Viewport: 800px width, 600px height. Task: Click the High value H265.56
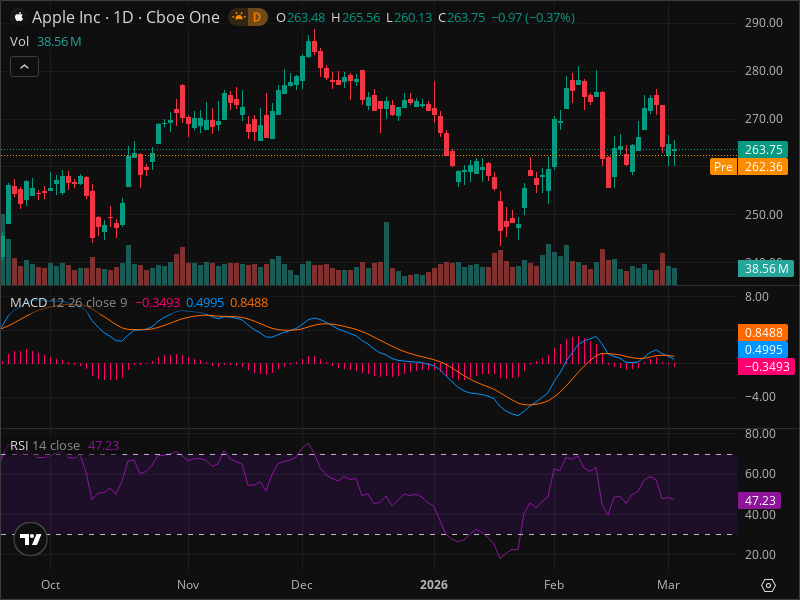pyautogui.click(x=356, y=18)
